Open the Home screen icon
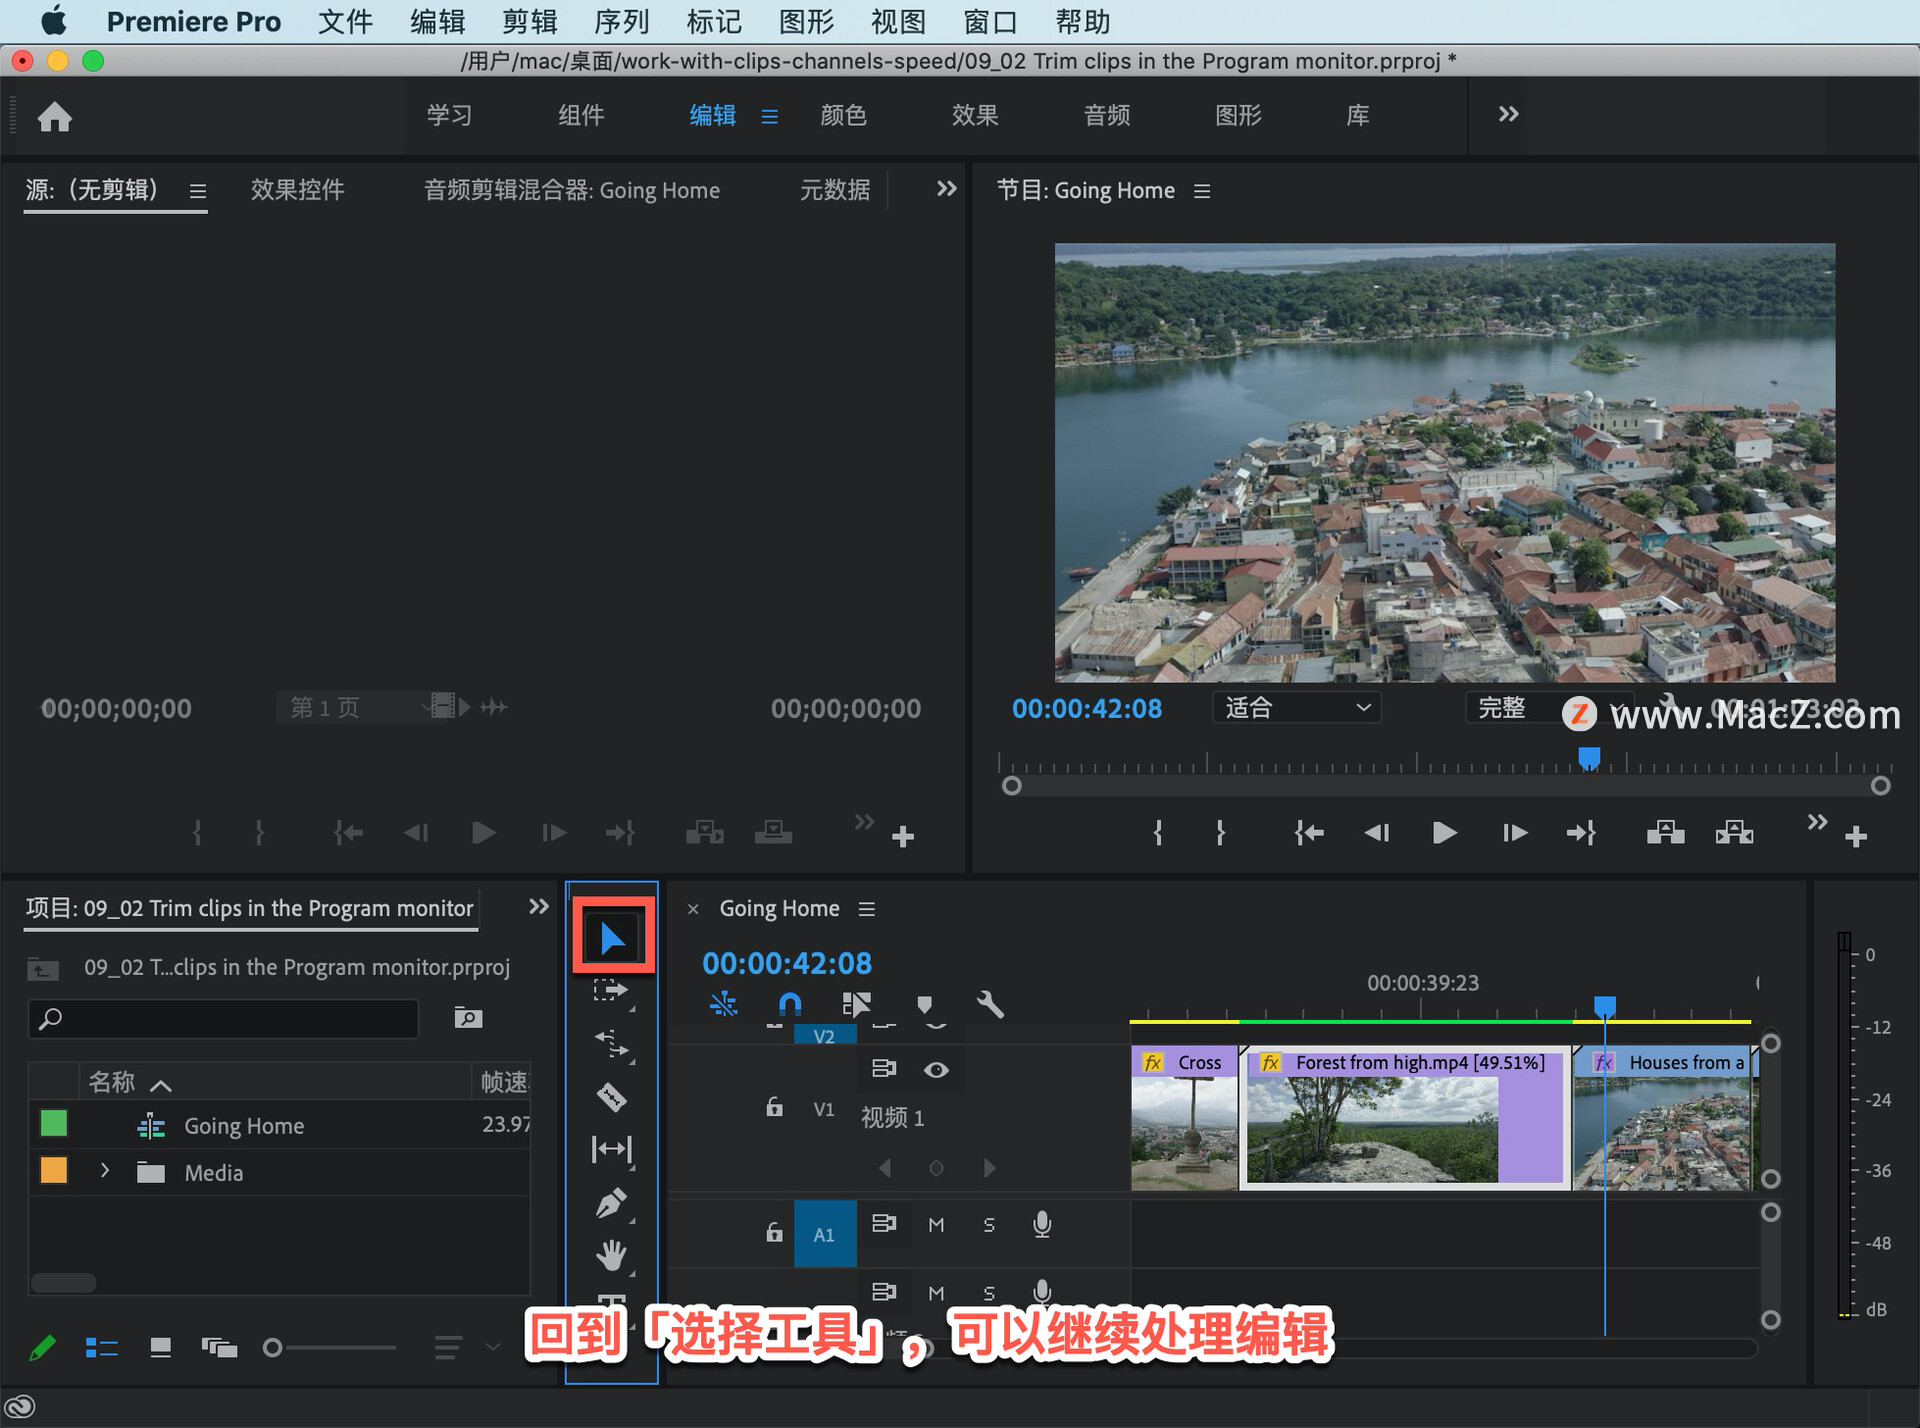 [55, 117]
